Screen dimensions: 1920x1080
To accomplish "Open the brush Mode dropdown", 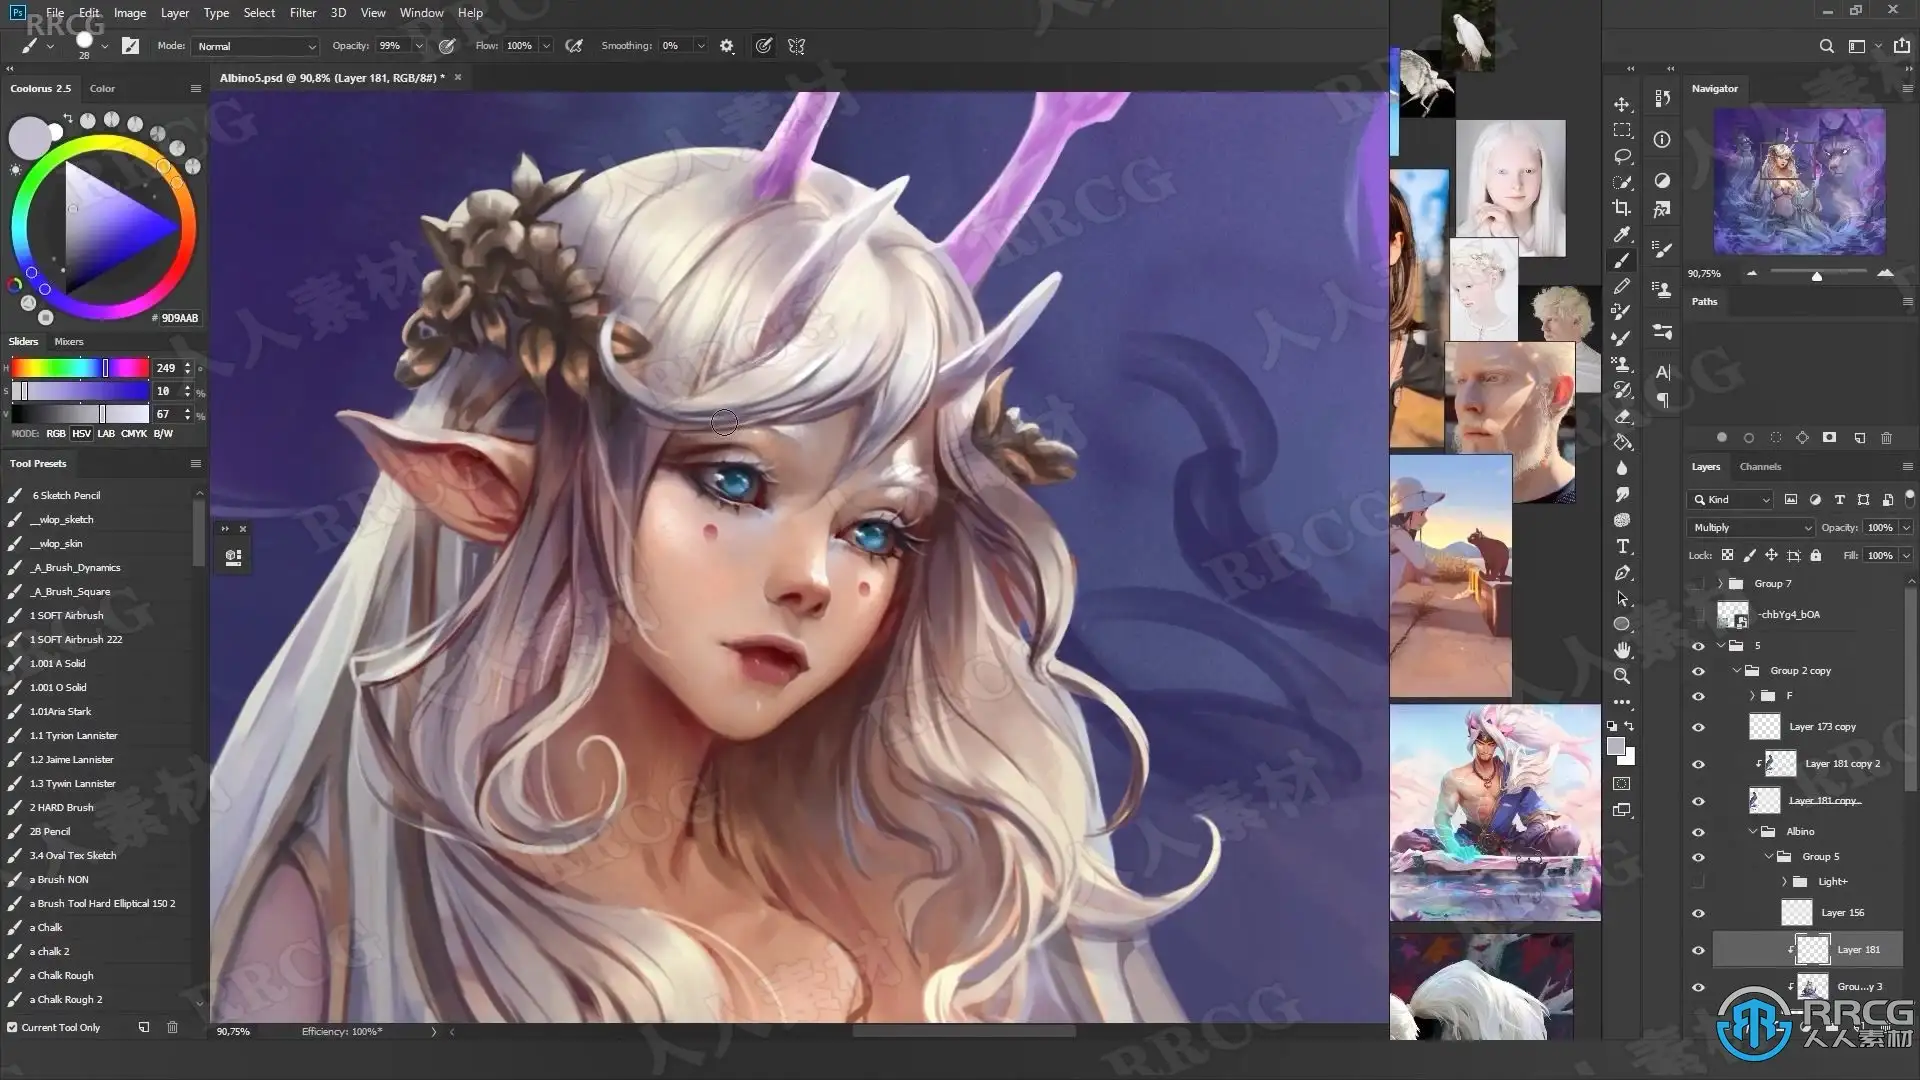I will (x=255, y=46).
